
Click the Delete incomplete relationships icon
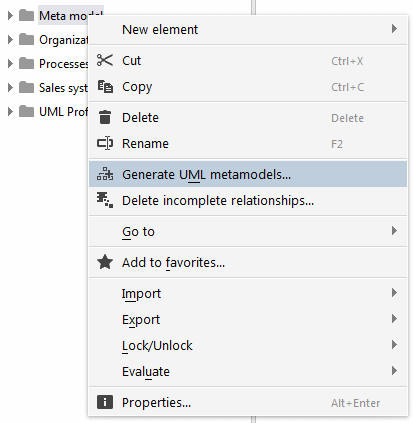click(105, 200)
